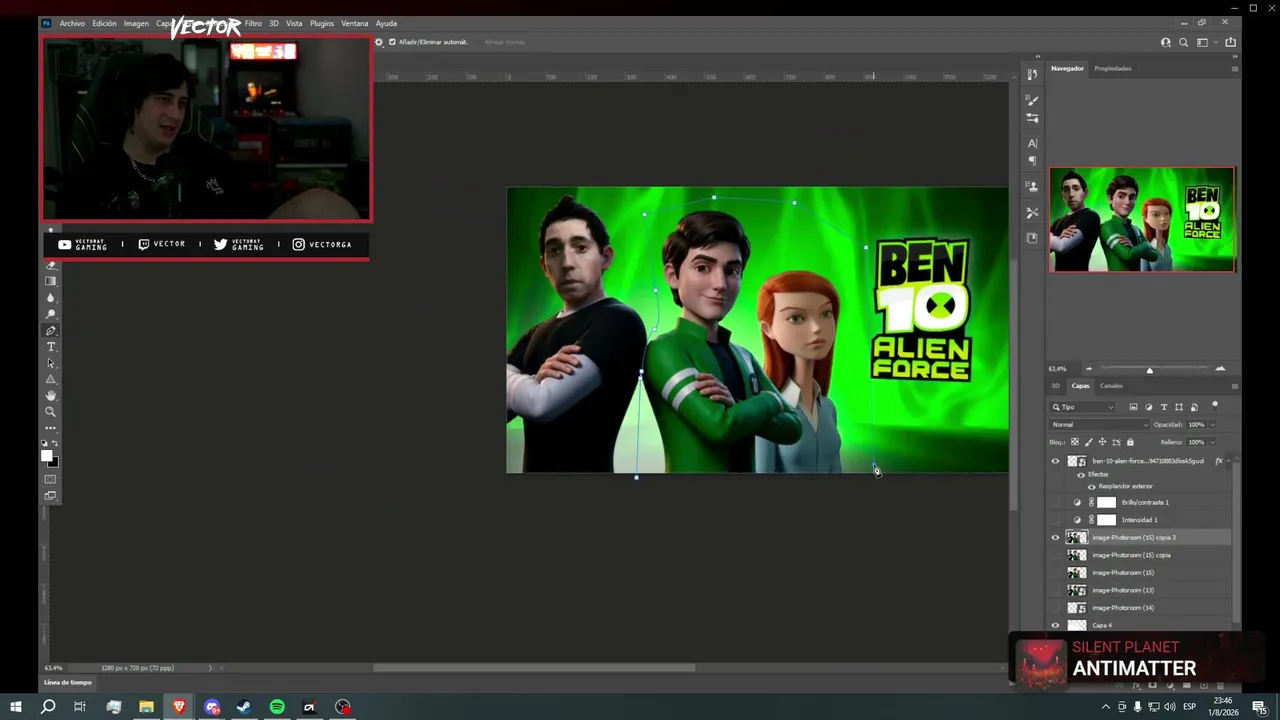
Task: Collapse effects on ben-10-alien-force layer
Action: [x=1229, y=461]
